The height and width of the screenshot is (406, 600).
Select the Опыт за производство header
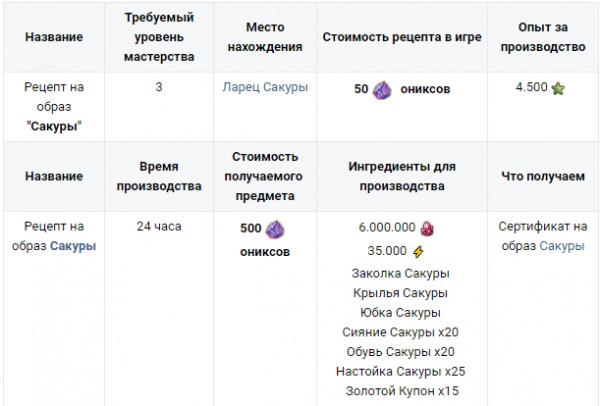pos(545,36)
